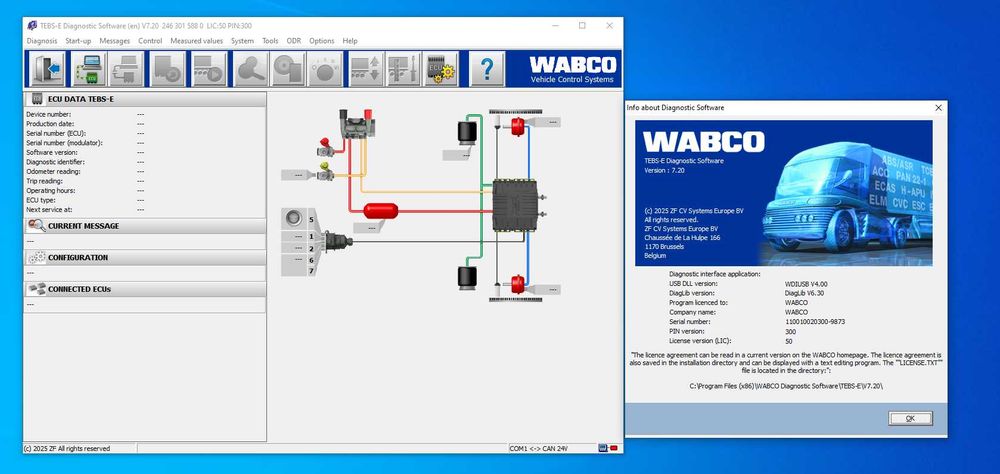Click the 'Next service at:' label
1000x474 pixels.
click(49, 209)
